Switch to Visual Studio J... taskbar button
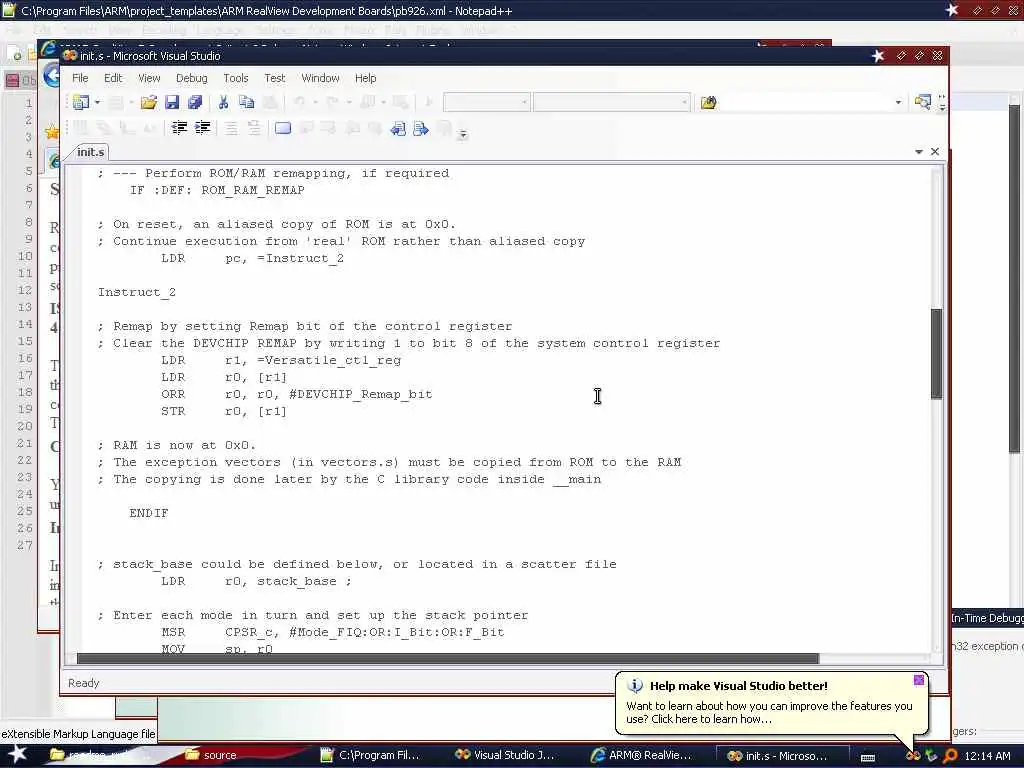The height and width of the screenshot is (768, 1024). [505, 755]
